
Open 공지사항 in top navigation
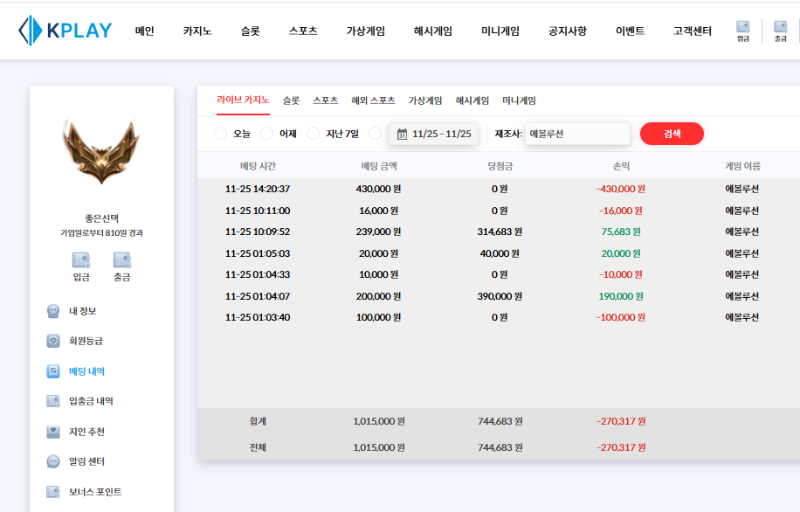coord(567,31)
